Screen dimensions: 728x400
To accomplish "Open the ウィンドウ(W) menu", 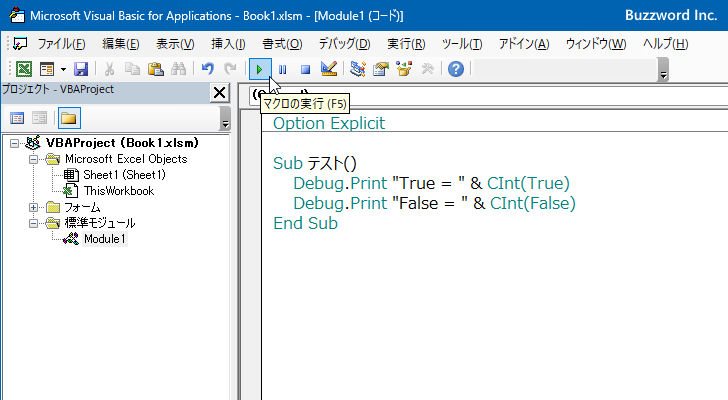I will 596,44.
